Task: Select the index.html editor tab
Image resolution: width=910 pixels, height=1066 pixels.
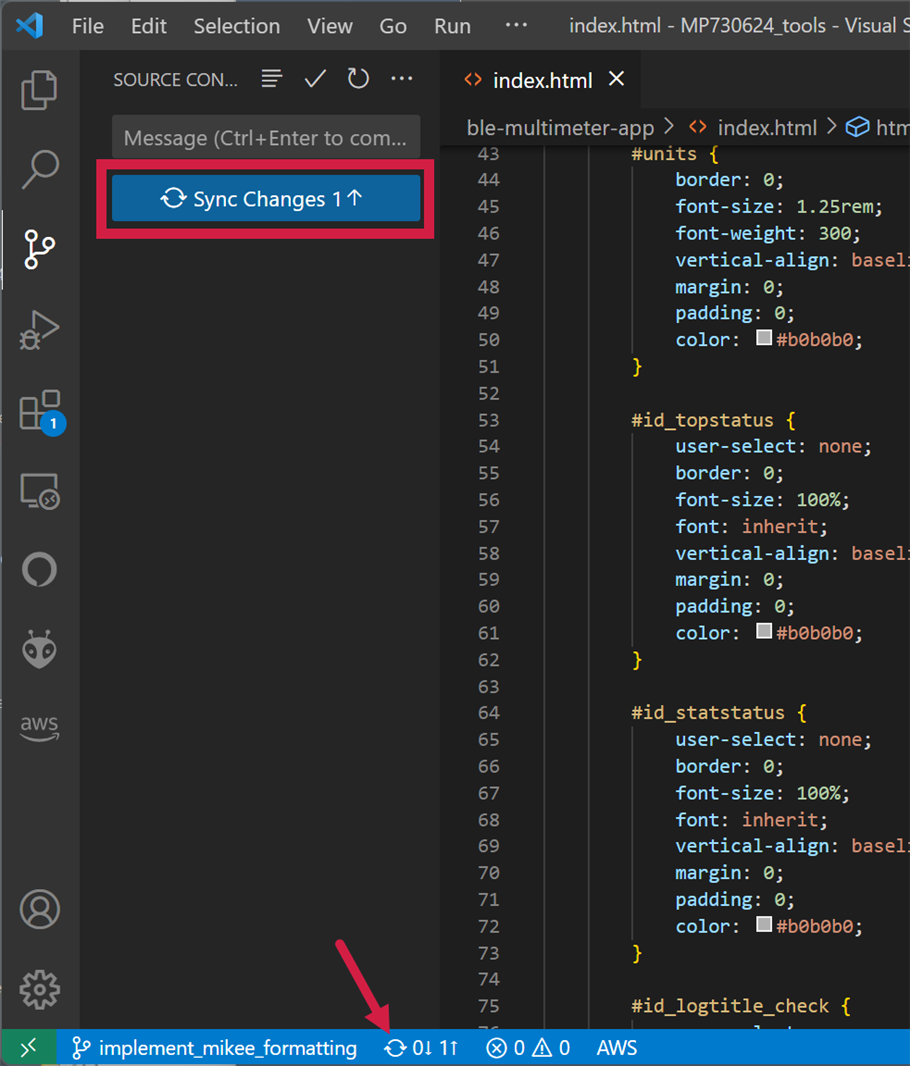Action: (542, 80)
